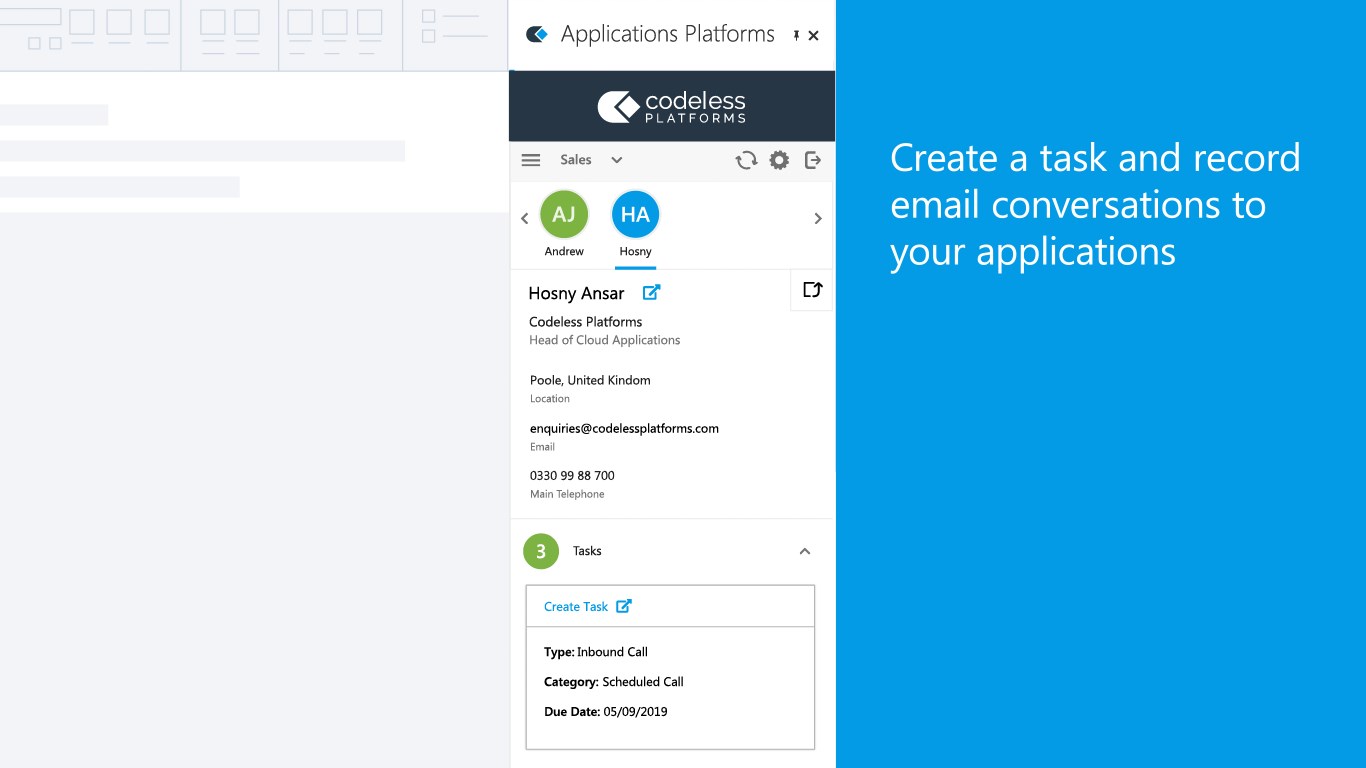Pin the Applications Platforms pane
Screen dimensions: 1366x768
pyautogui.click(x=796, y=35)
